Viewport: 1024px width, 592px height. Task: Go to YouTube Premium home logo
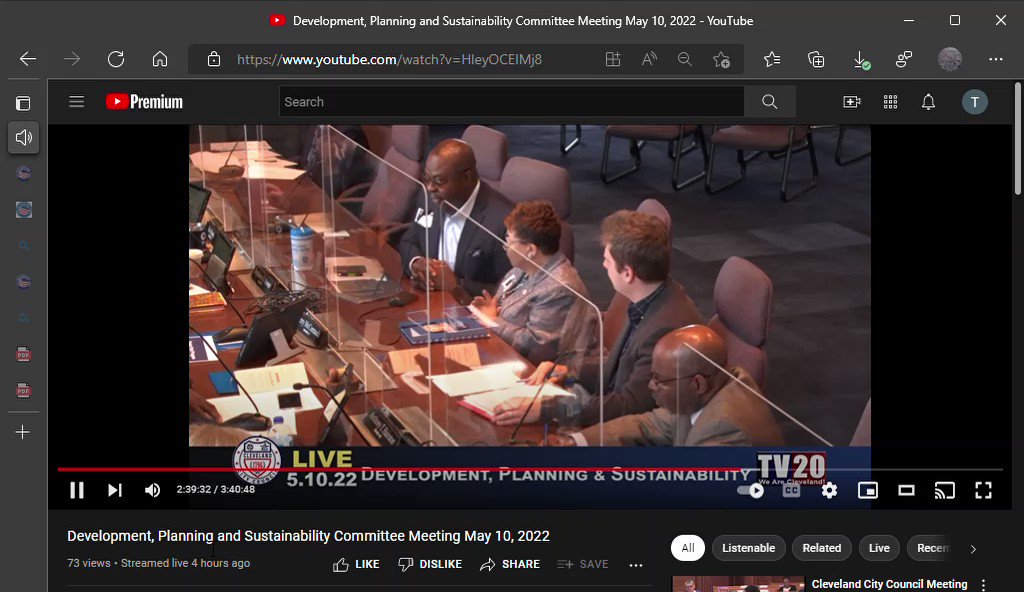(144, 101)
